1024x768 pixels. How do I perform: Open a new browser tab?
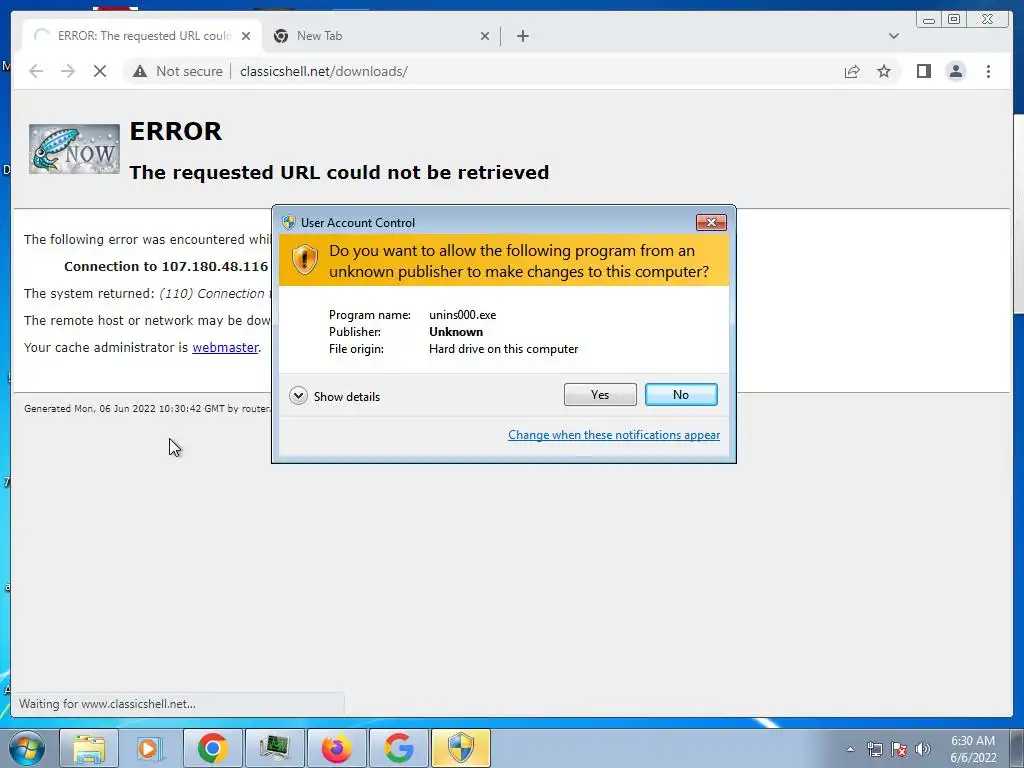522,36
